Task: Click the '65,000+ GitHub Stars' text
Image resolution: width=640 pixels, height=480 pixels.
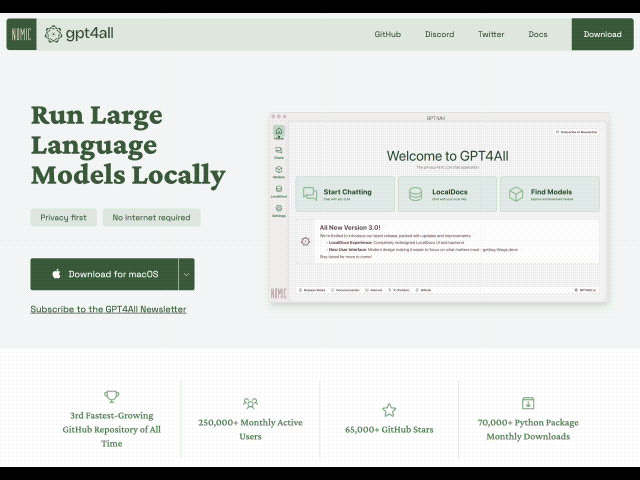Action: (389, 429)
